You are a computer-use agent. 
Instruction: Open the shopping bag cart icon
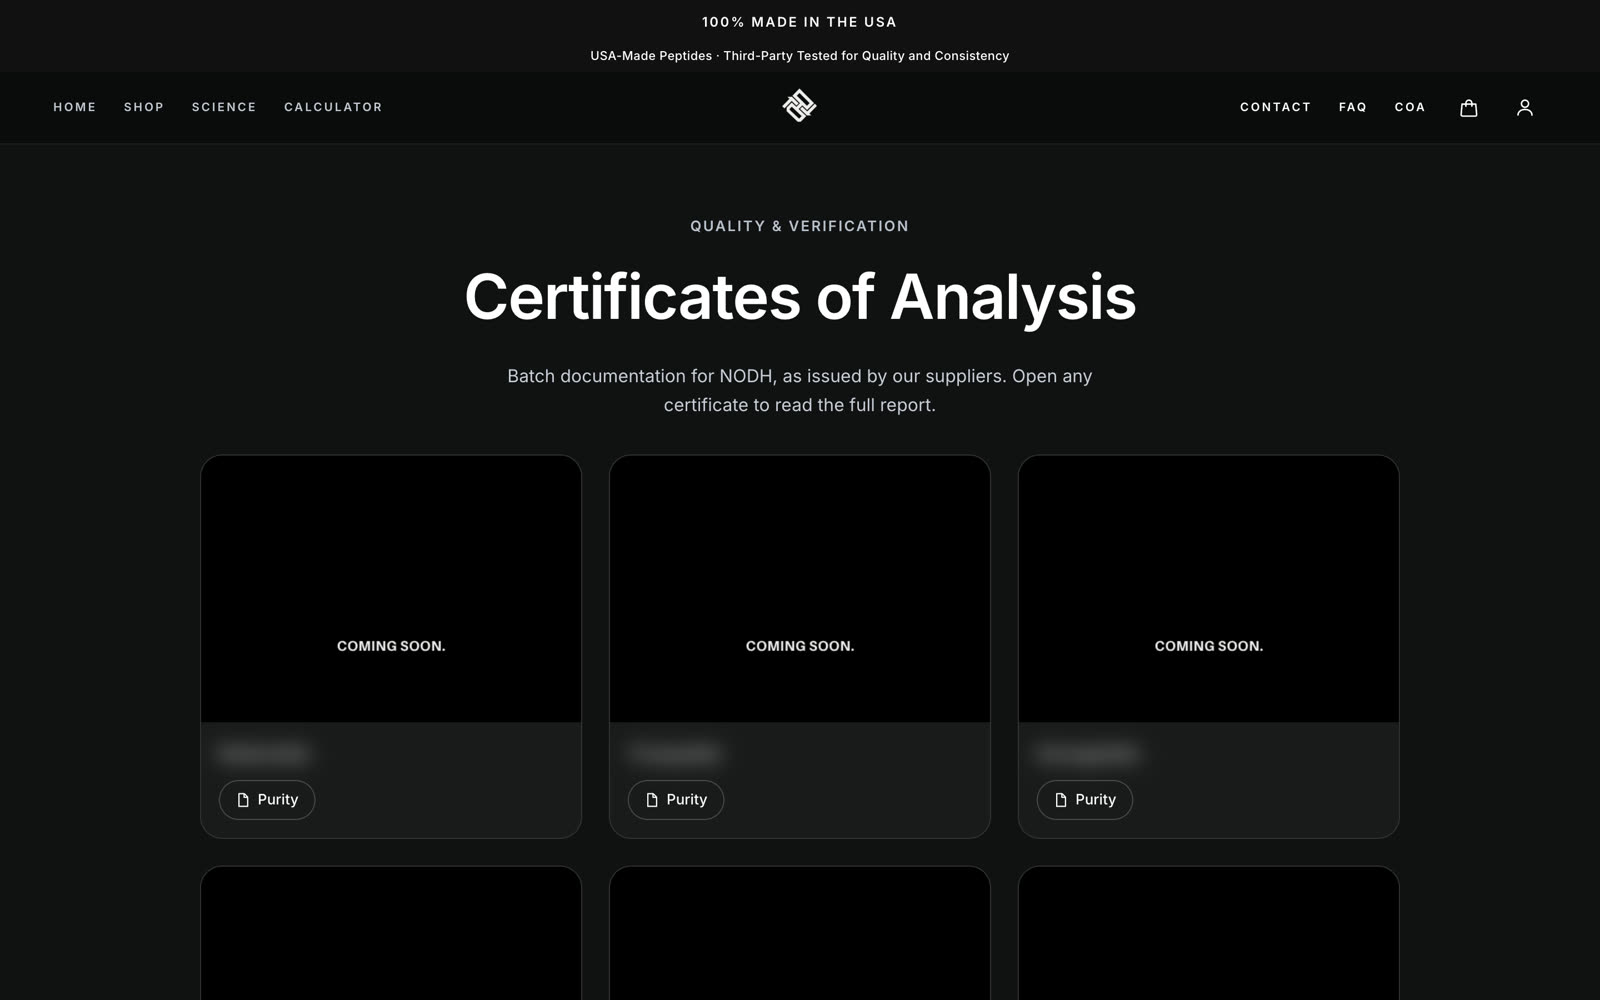pyautogui.click(x=1468, y=107)
